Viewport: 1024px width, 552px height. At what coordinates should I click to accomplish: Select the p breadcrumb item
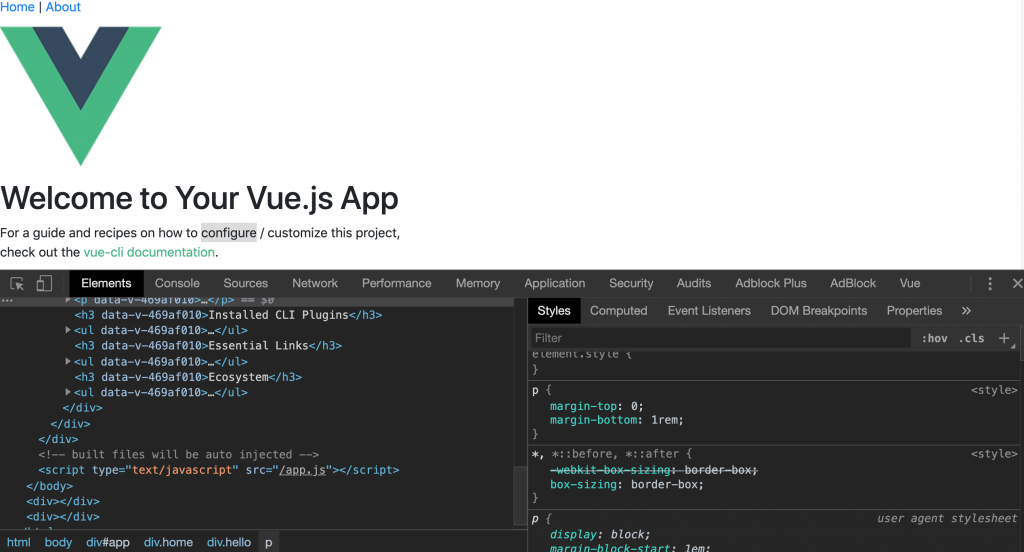coord(268,542)
